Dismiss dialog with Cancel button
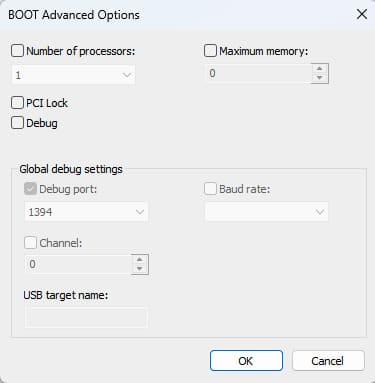375x383 pixels. pos(328,361)
